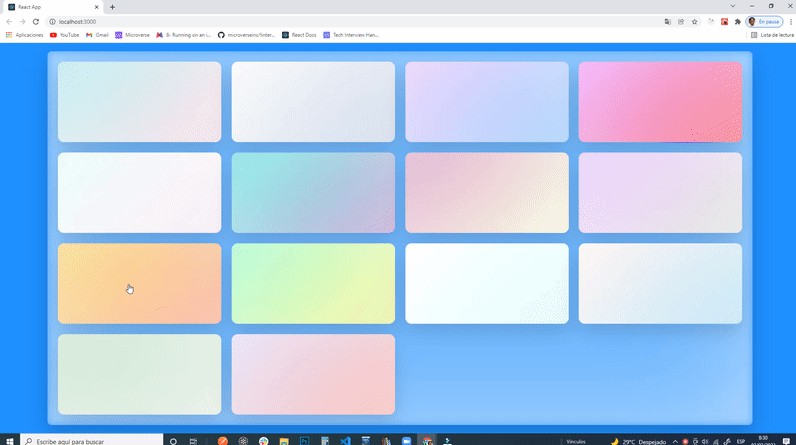Click the localhost:3000 address bar
The image size is (796, 445).
[x=300, y=21]
